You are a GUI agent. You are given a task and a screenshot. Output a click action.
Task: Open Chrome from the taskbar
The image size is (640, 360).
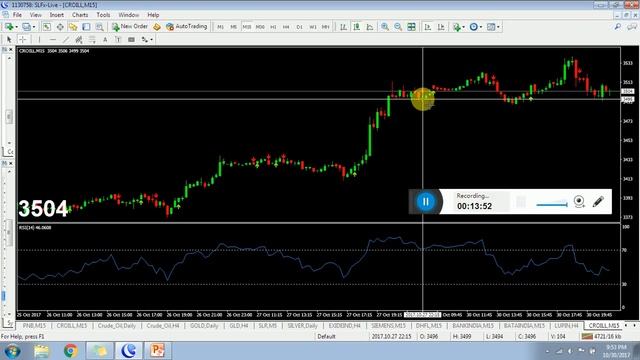(70, 351)
